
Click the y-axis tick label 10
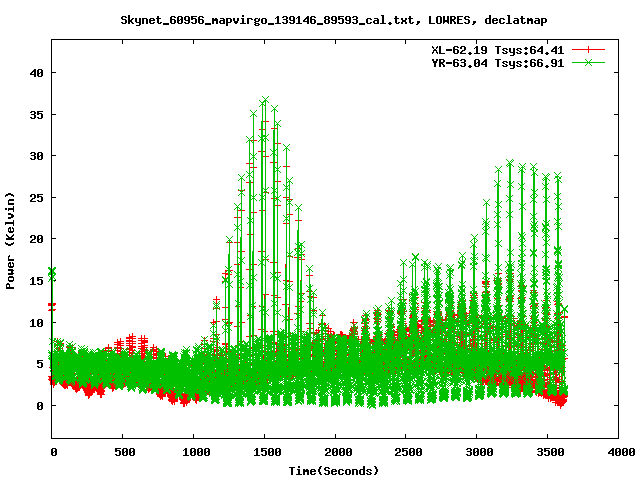pyautogui.click(x=36, y=323)
